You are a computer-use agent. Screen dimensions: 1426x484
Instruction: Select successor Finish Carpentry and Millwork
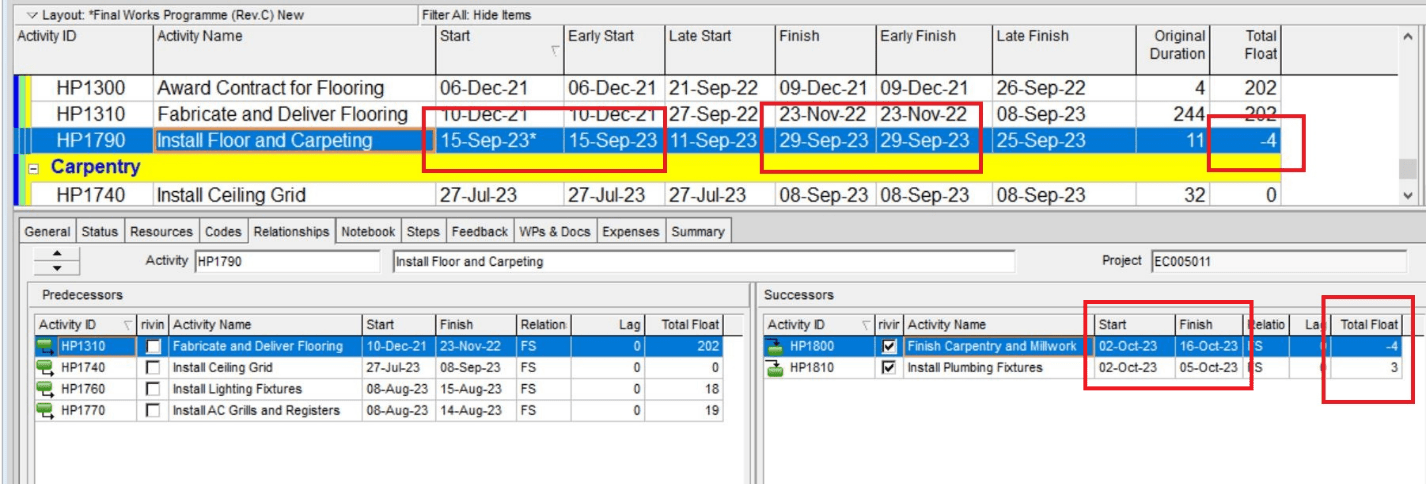(1083, 346)
